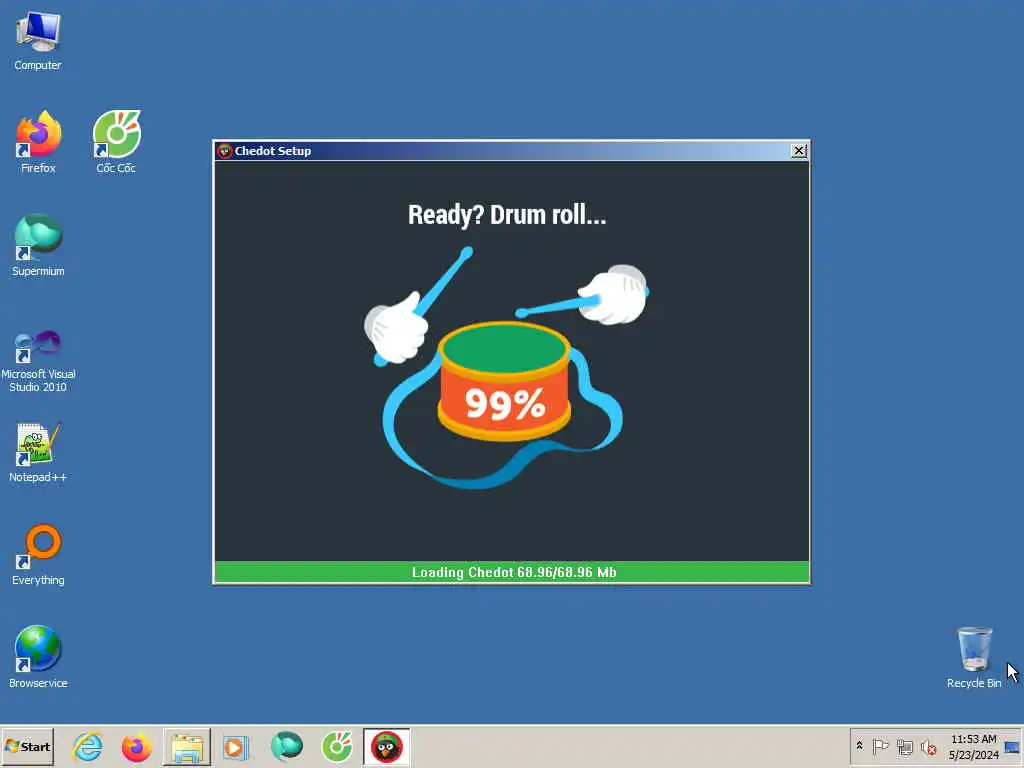Open the clock showing 11:53 AM
The height and width of the screenshot is (768, 1024).
[973, 746]
